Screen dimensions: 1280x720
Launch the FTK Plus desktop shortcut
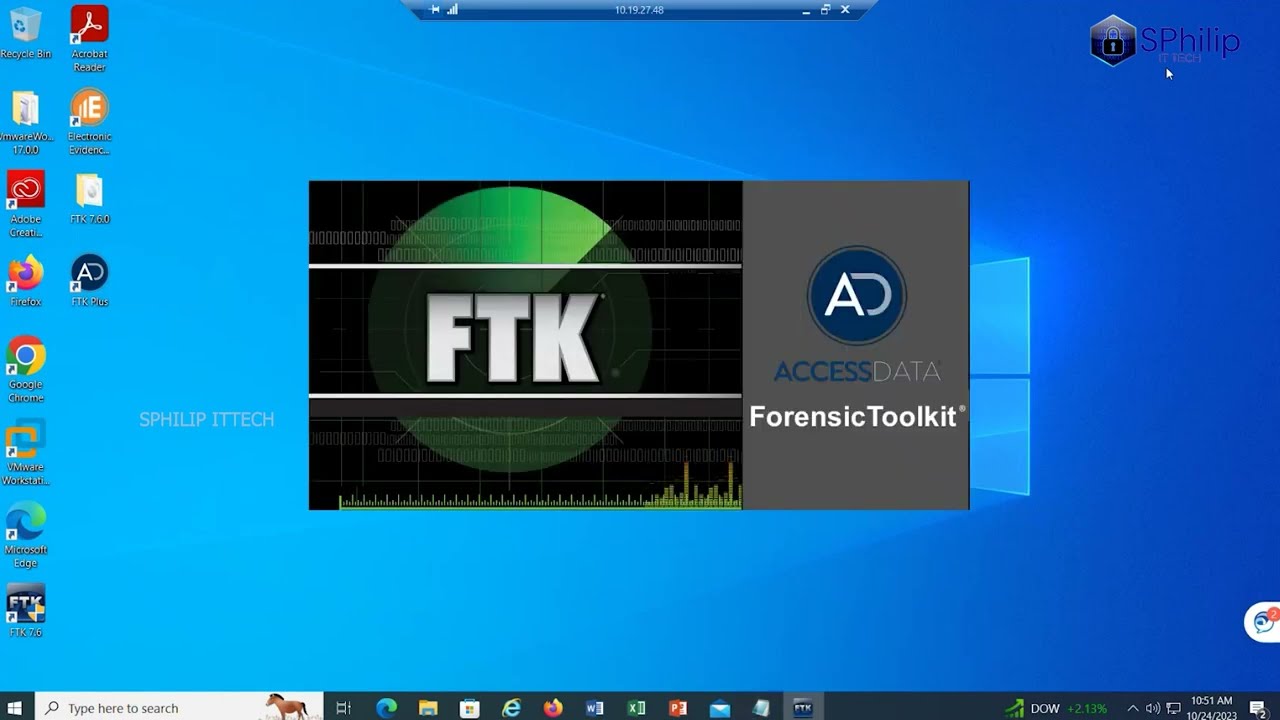tap(89, 281)
